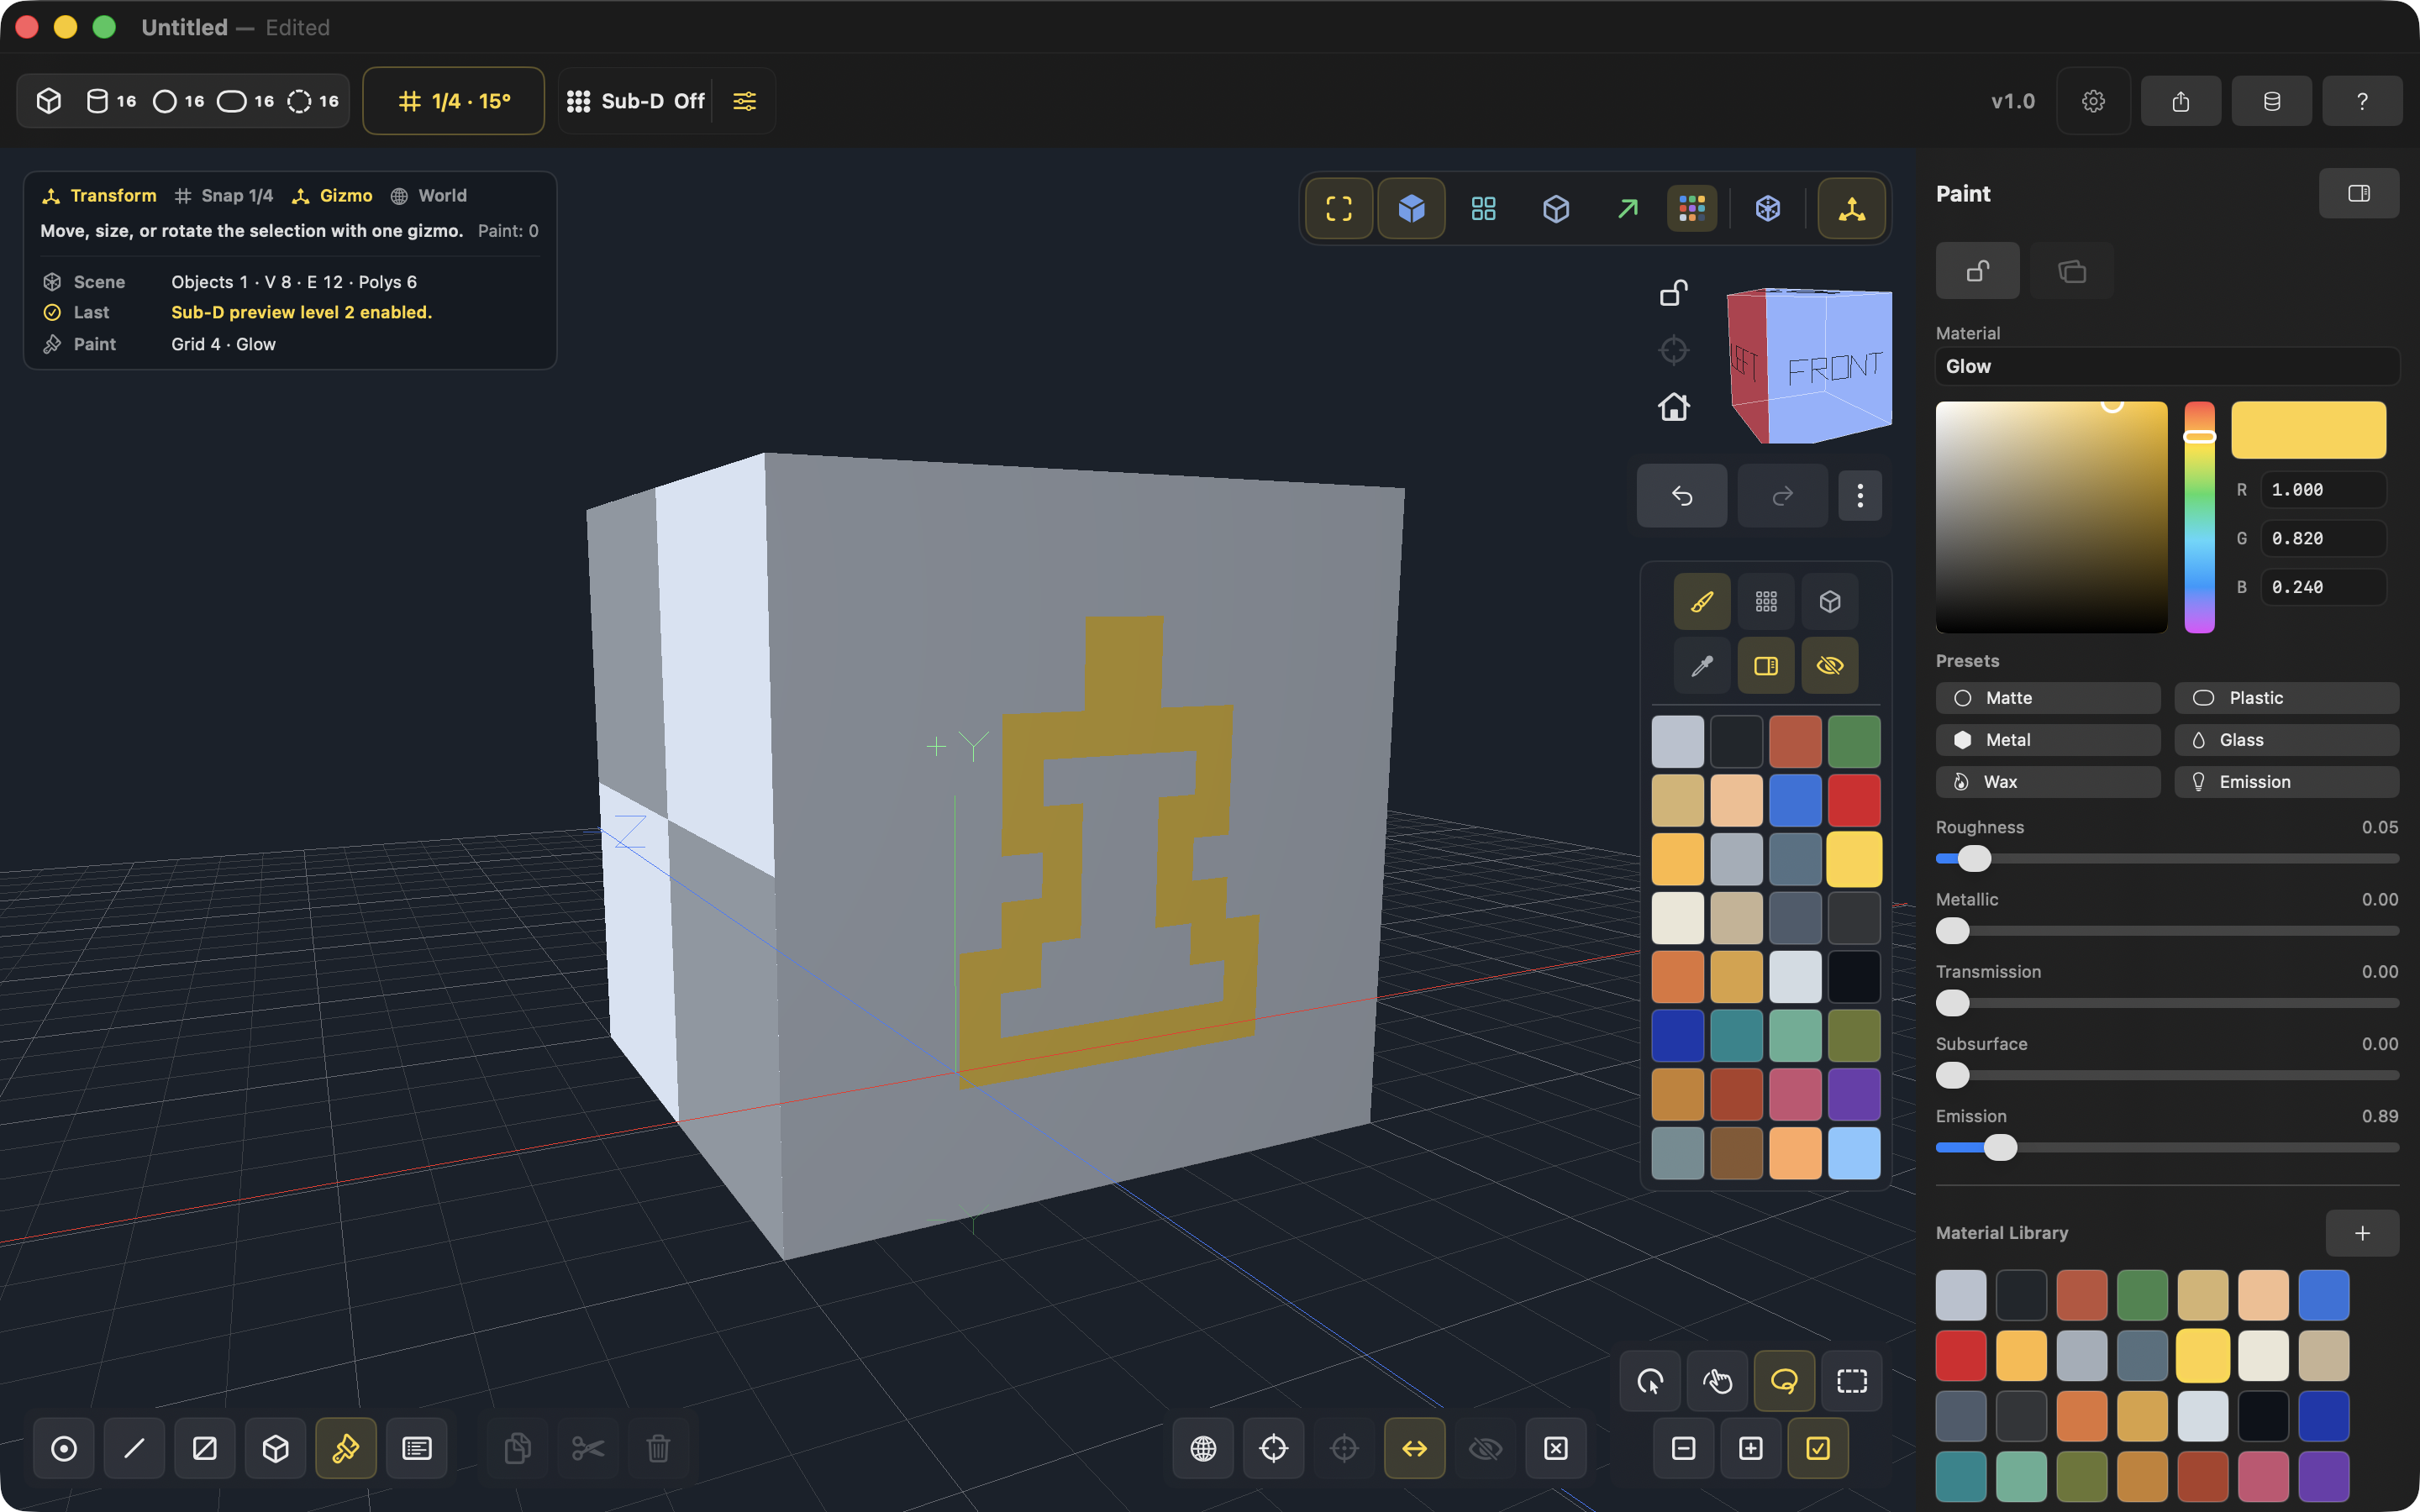The width and height of the screenshot is (2420, 1512).
Task: Click the blue x-ray cube icon
Action: point(1768,208)
